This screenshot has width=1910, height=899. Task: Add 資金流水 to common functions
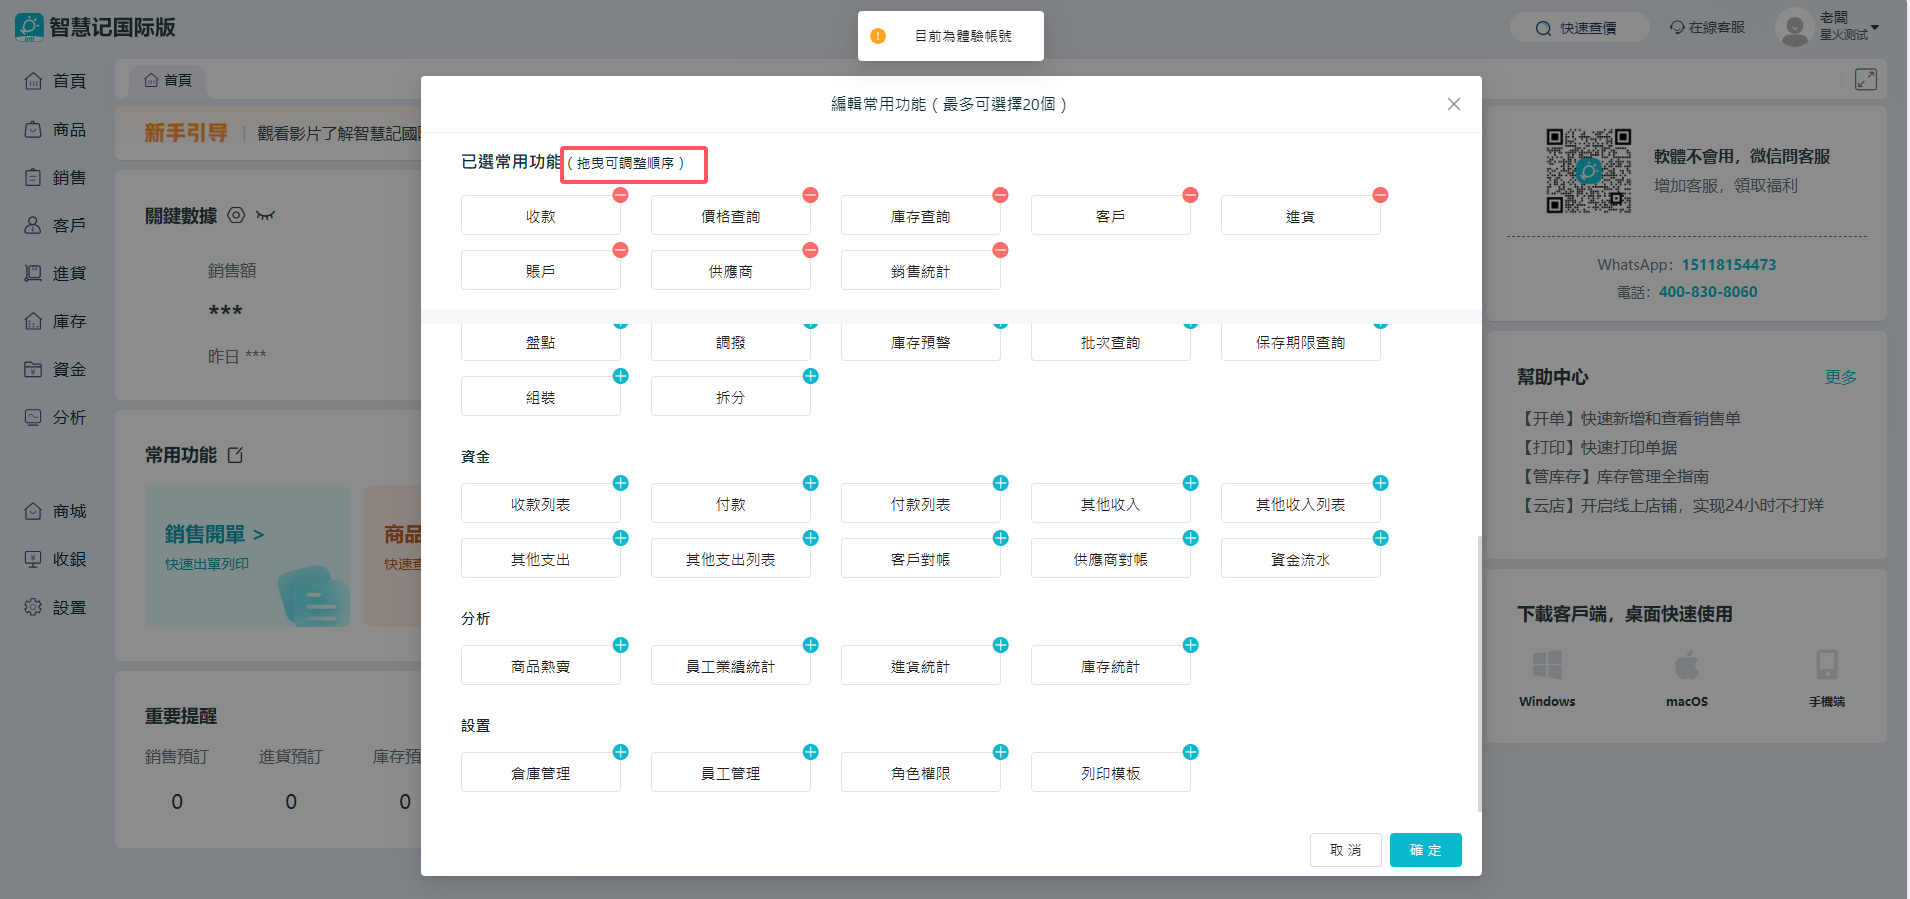coord(1380,538)
